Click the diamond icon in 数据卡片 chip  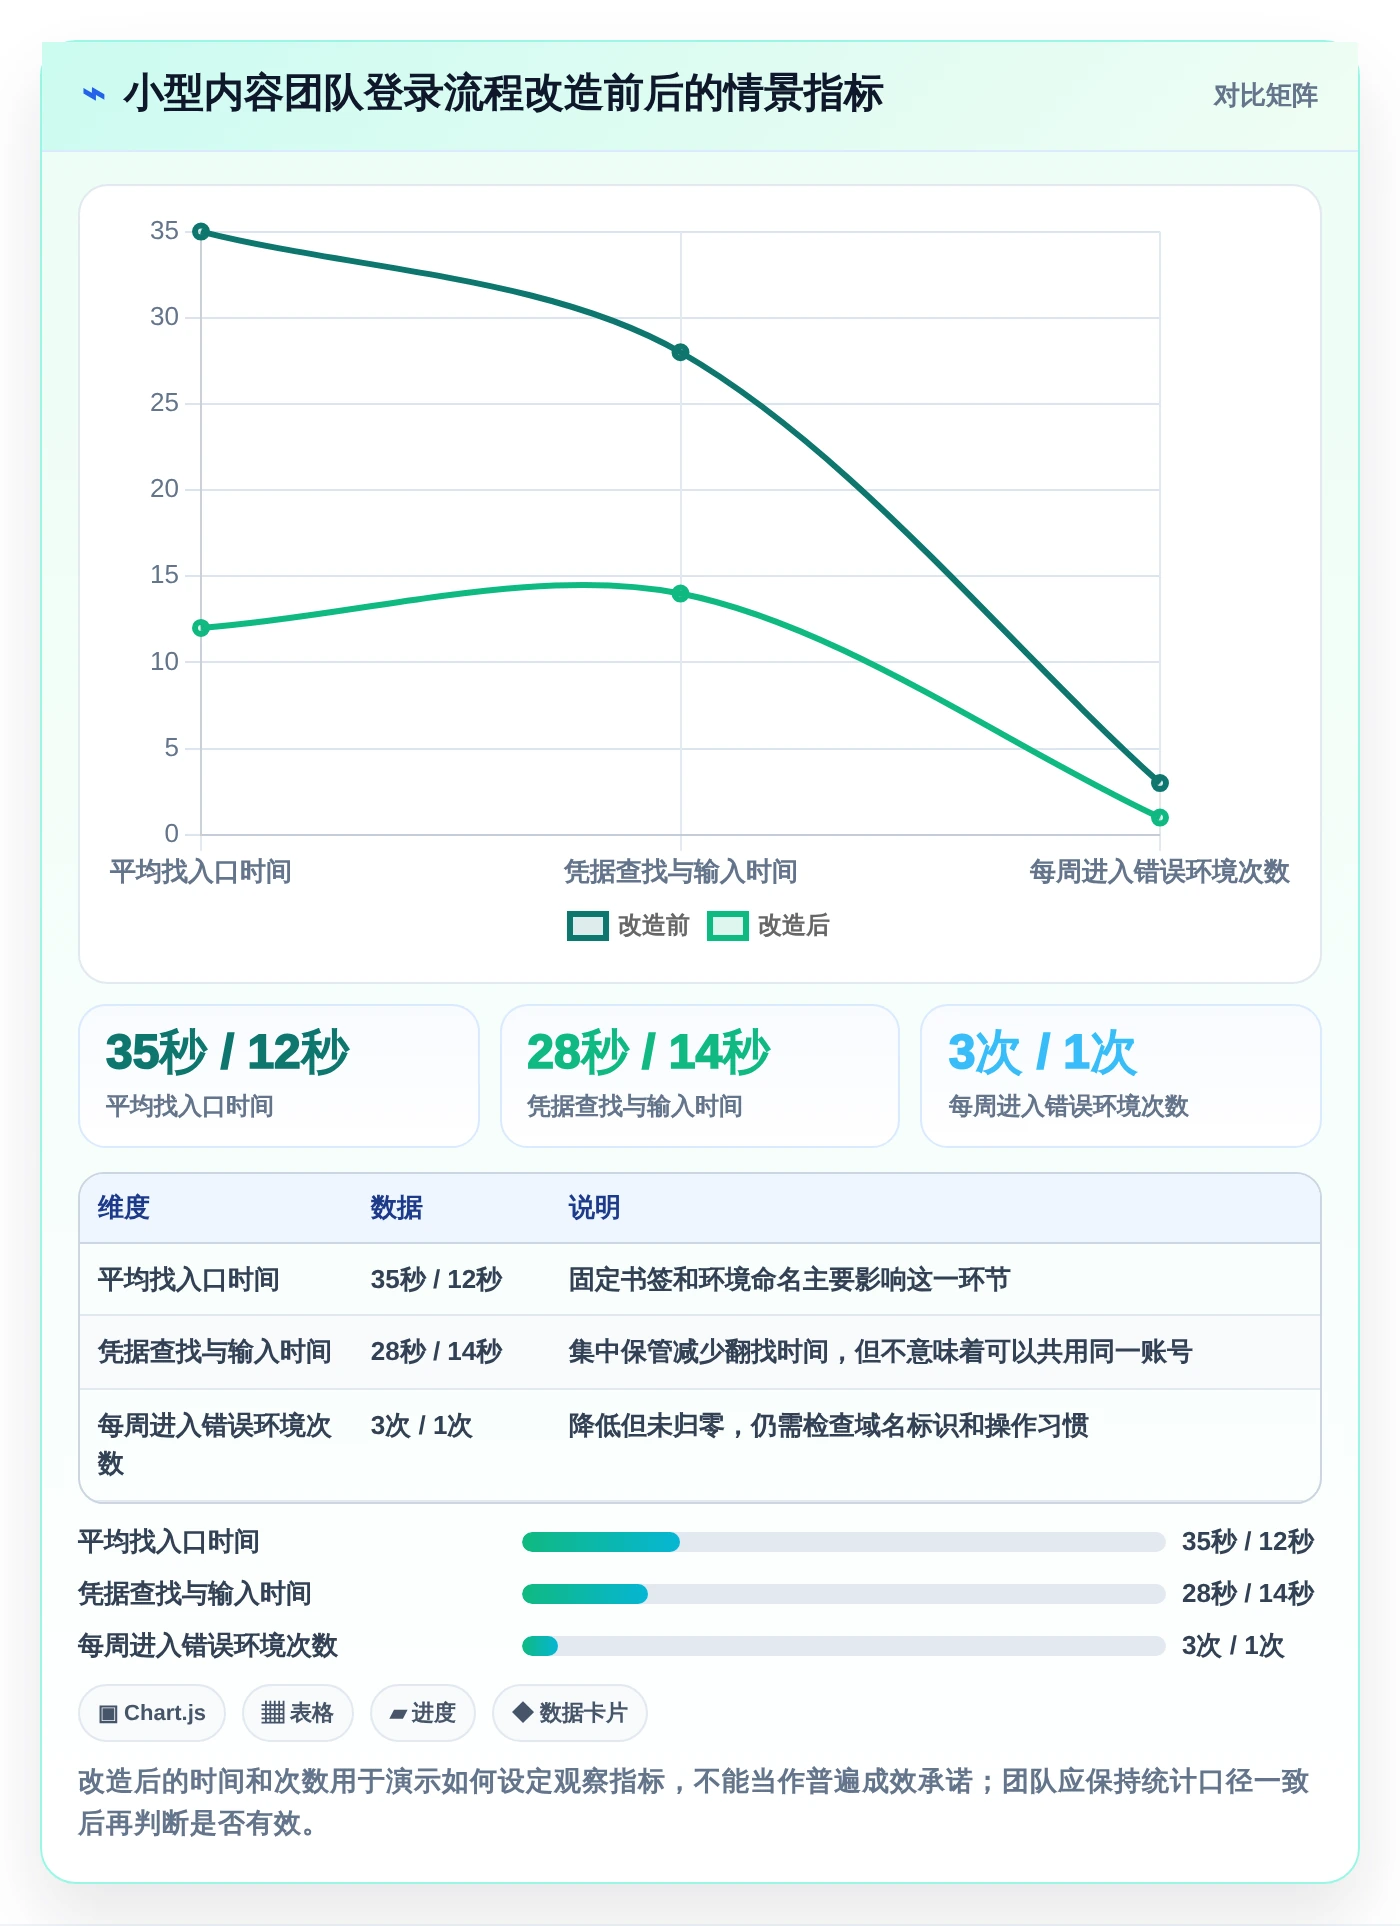click(x=522, y=1712)
